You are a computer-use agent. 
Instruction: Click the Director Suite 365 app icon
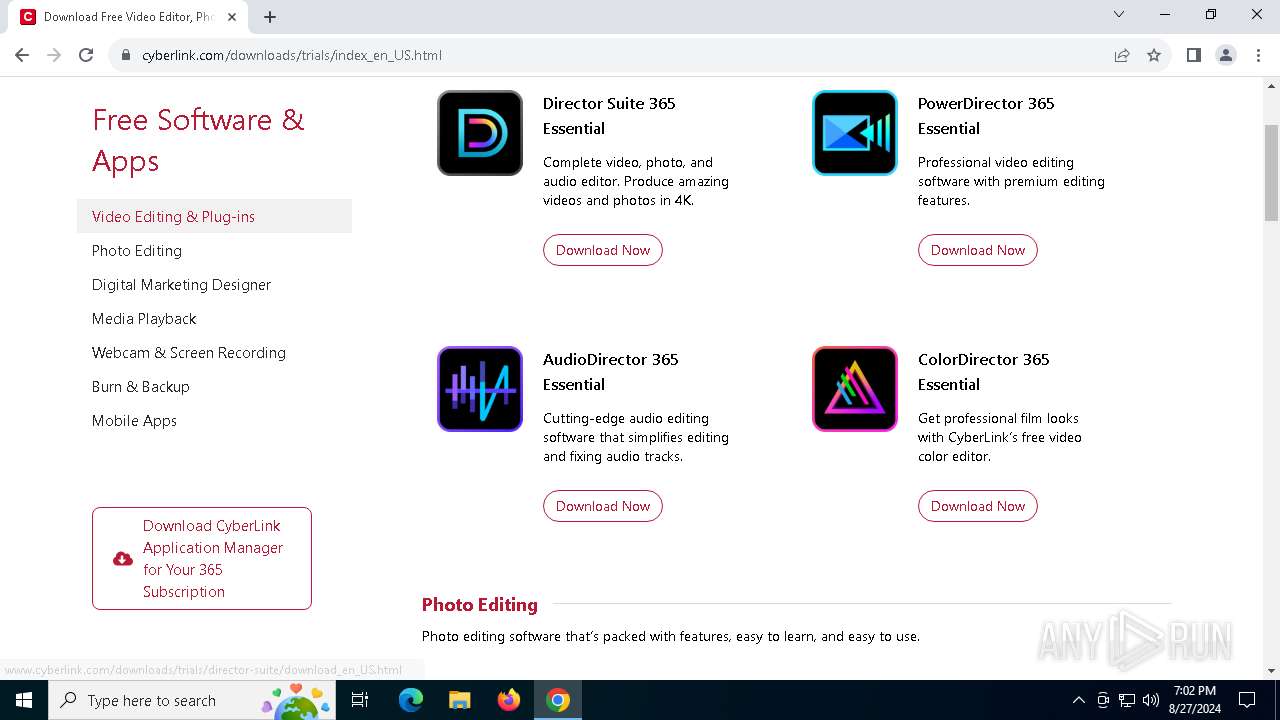(x=480, y=133)
